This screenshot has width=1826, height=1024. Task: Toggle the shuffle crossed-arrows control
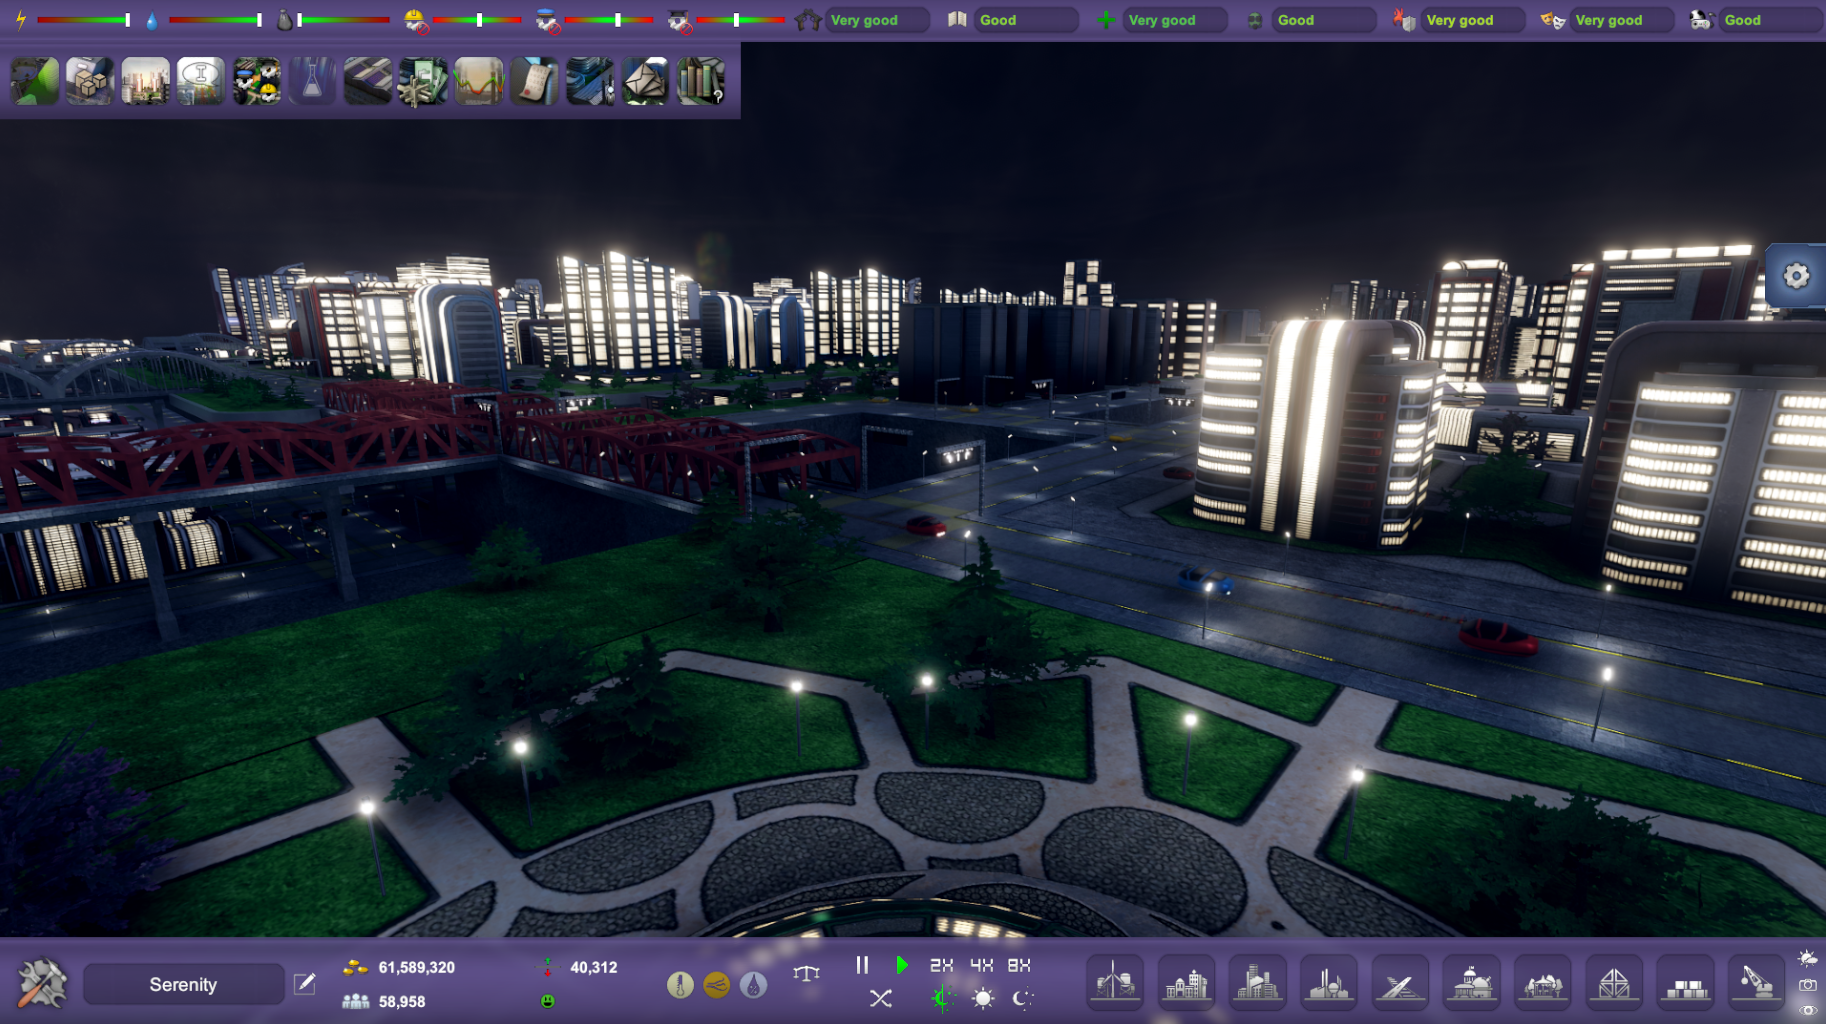coord(880,998)
